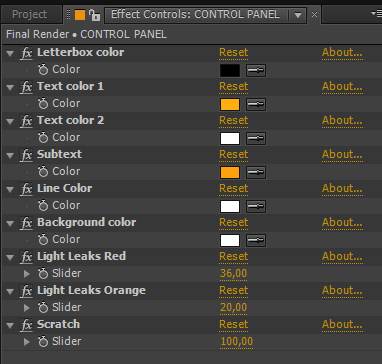Open the black Letterbox color swatch
The height and width of the screenshot is (364, 382).
(230, 71)
